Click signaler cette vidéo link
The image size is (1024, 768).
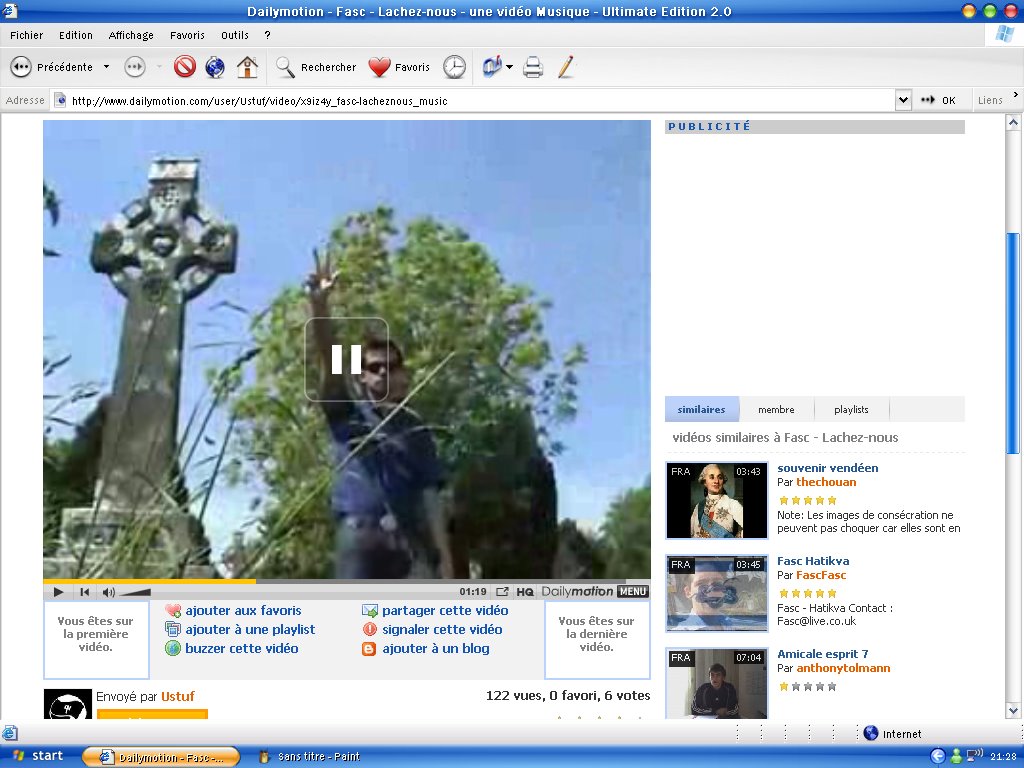pos(442,630)
